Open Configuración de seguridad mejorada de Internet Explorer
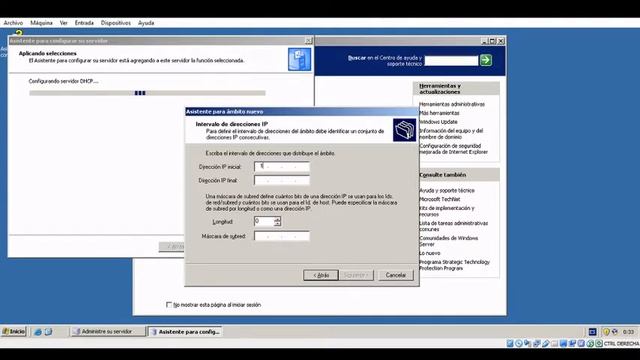 (453, 149)
